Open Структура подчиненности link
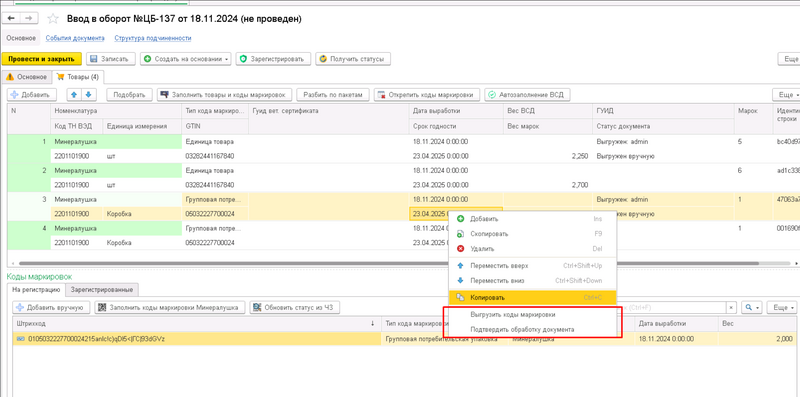800x397 pixels. [153, 38]
